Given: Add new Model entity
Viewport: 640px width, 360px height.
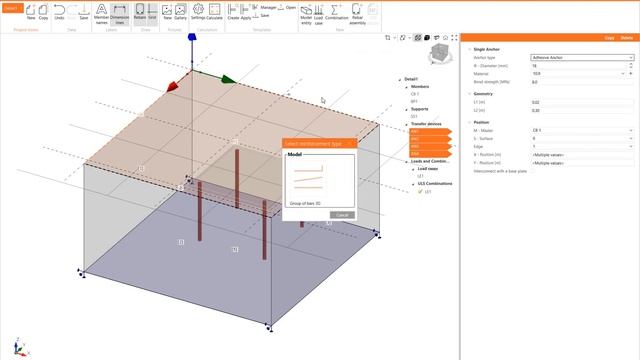Looking at the screenshot, I should point(306,14).
